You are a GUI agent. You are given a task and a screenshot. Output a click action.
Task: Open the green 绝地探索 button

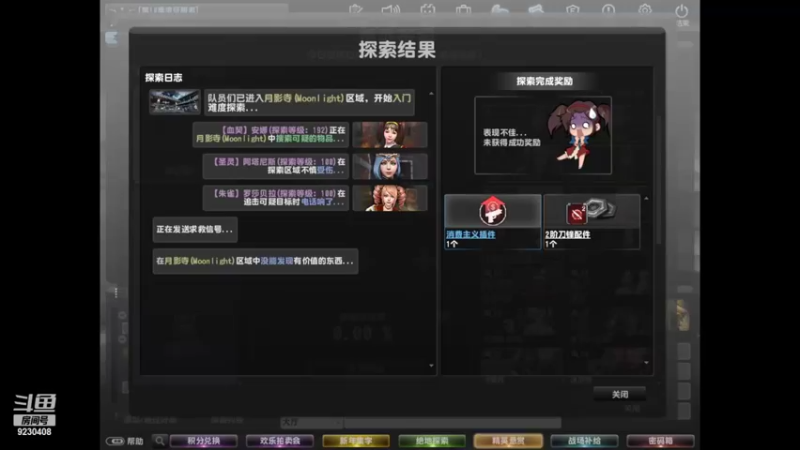[x=432, y=441]
